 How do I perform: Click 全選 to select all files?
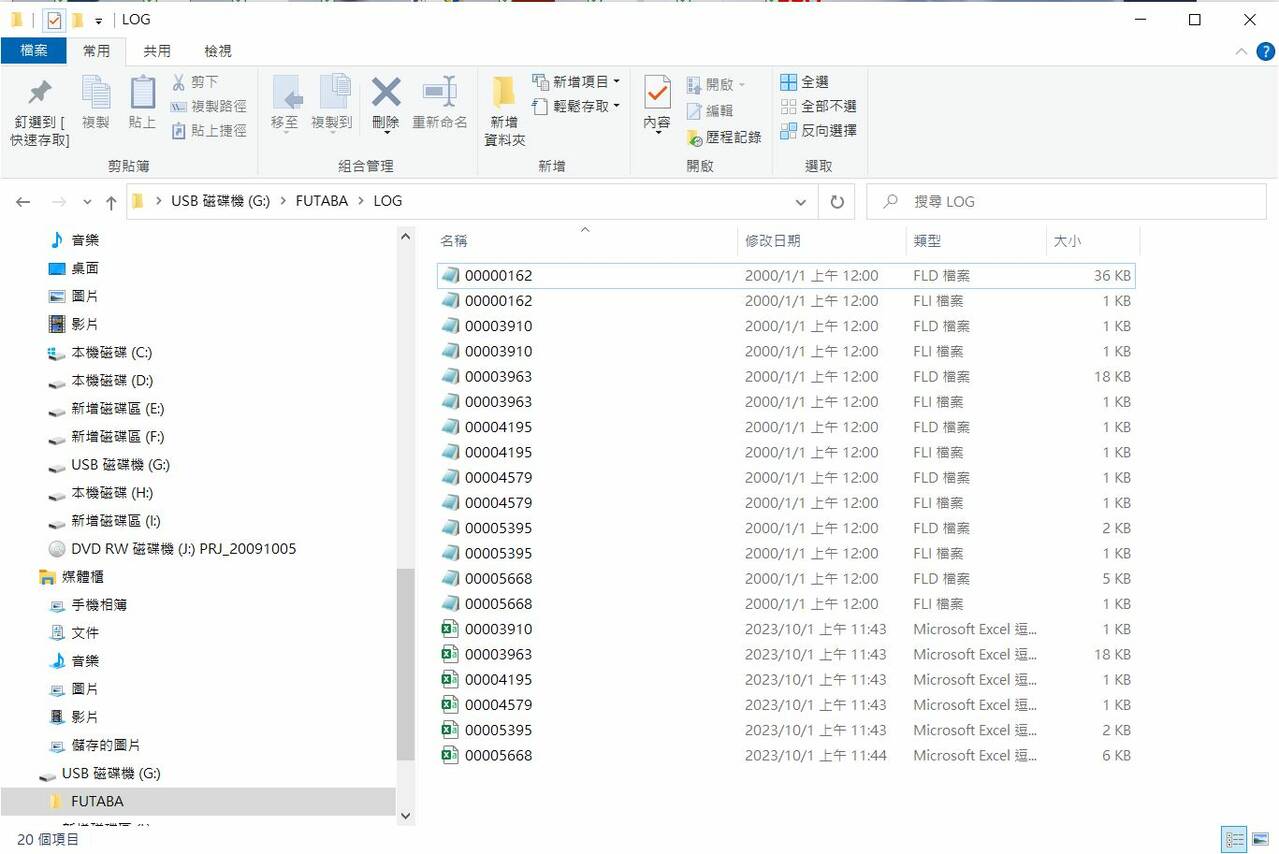[805, 82]
